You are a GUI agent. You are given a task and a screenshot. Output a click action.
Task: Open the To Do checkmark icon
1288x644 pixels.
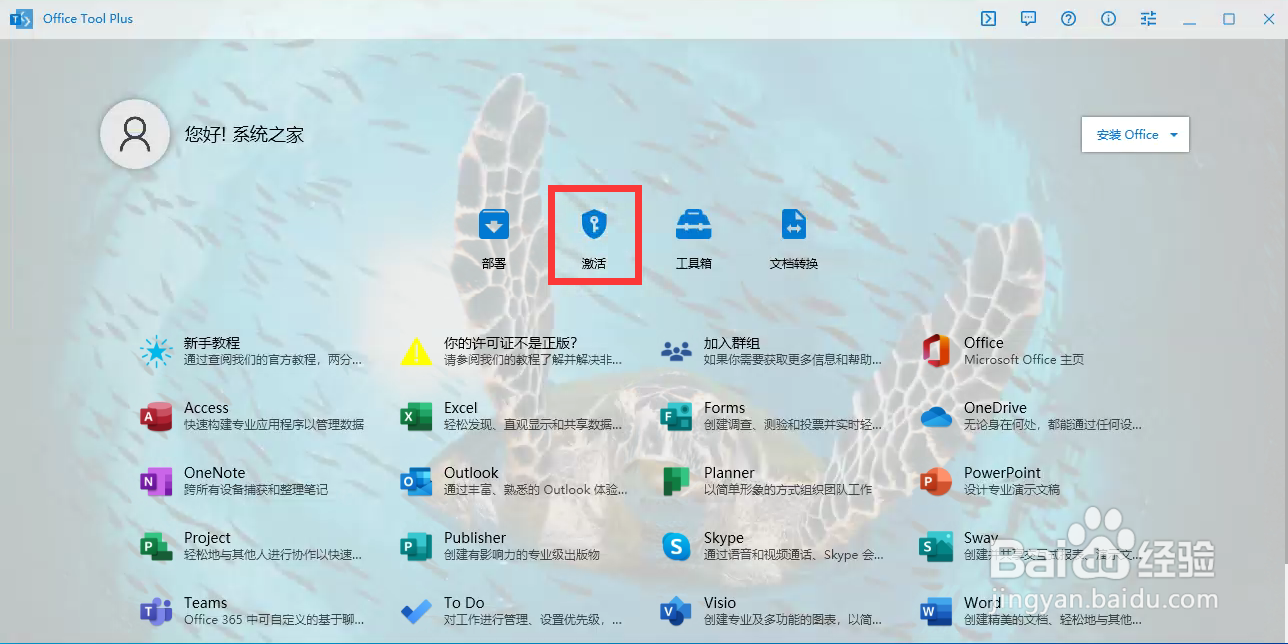click(x=416, y=612)
